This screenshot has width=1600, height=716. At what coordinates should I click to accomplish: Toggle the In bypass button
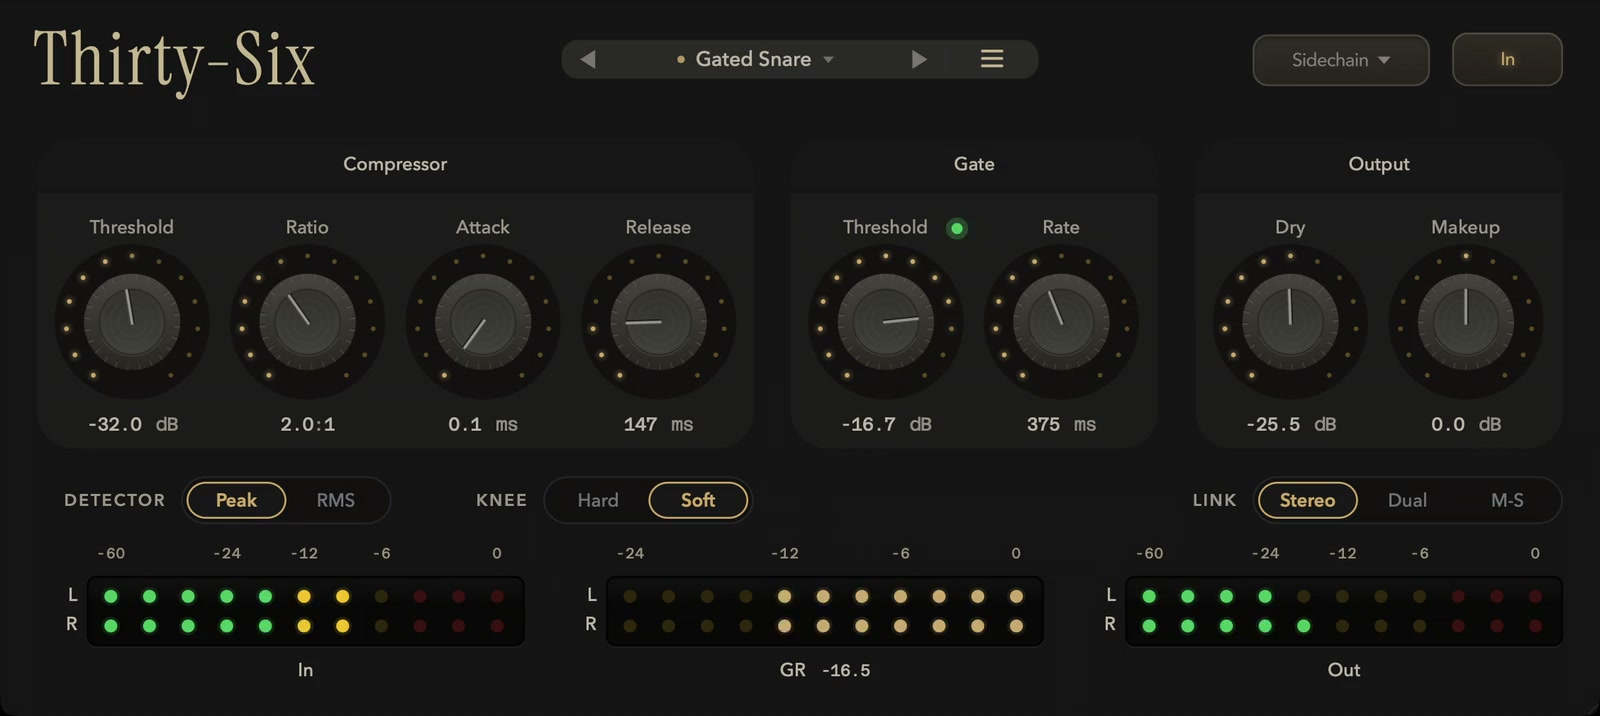click(1507, 59)
